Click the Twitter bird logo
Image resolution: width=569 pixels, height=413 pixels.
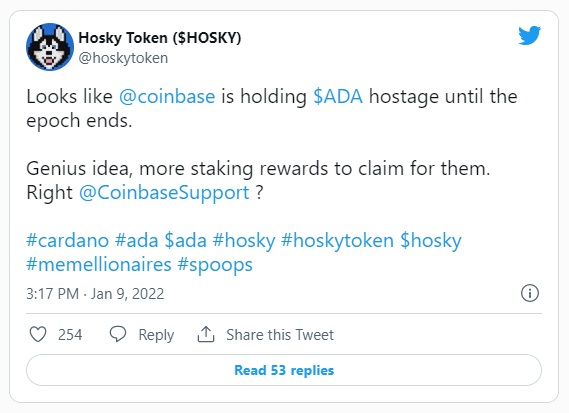tap(529, 35)
